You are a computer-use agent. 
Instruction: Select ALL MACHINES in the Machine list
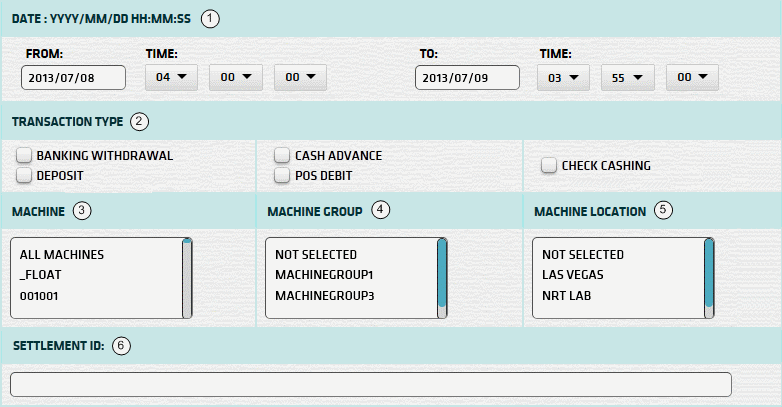point(62,255)
